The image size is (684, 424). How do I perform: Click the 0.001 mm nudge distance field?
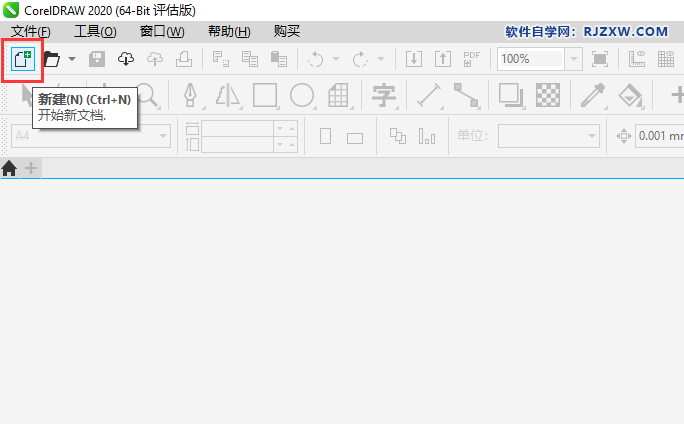pyautogui.click(x=660, y=136)
